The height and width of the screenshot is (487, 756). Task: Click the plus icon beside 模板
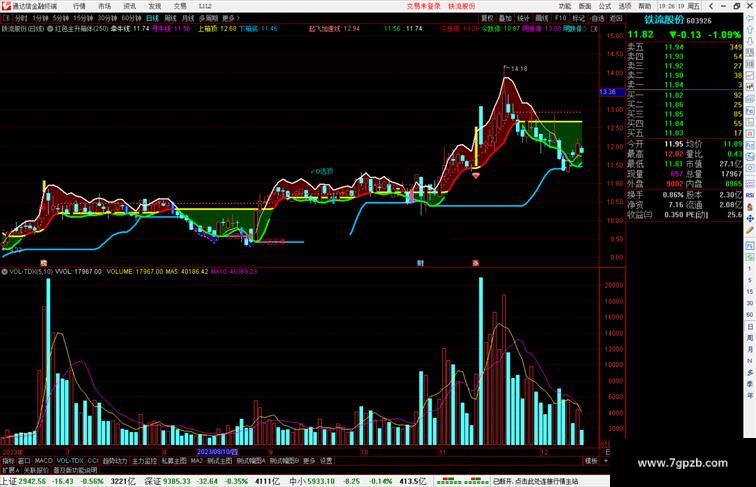[606, 461]
